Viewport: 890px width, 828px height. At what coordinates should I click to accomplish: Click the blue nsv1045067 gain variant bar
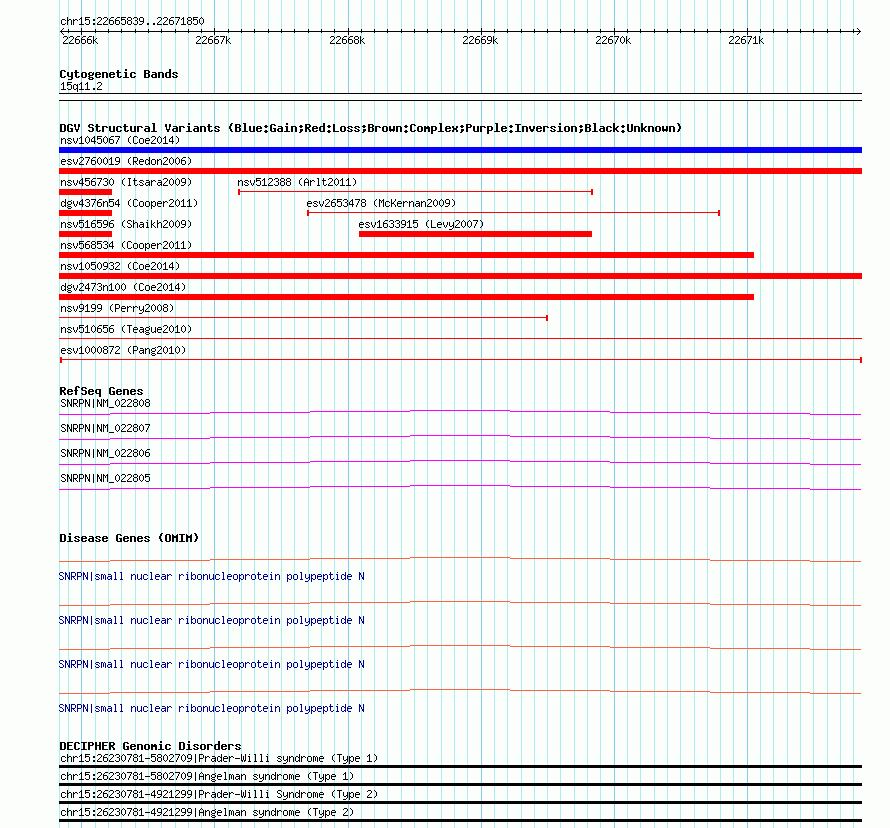[460, 150]
